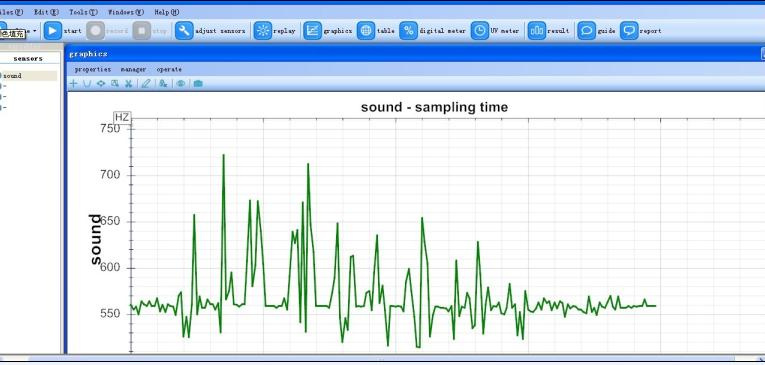Click the chart title 'sound - sampling time'

[434, 107]
